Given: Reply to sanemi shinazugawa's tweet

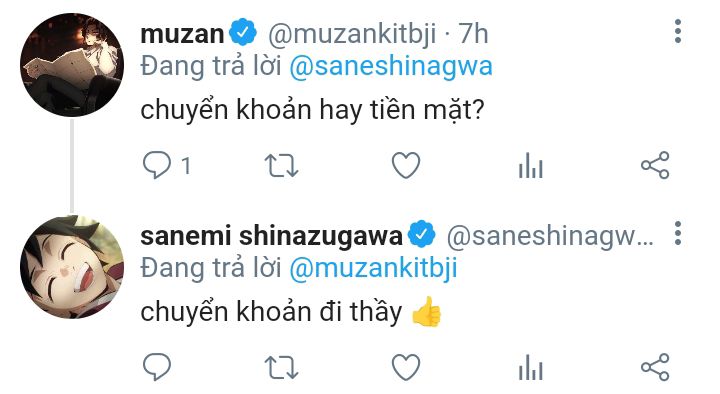Looking at the screenshot, I should 157,367.
